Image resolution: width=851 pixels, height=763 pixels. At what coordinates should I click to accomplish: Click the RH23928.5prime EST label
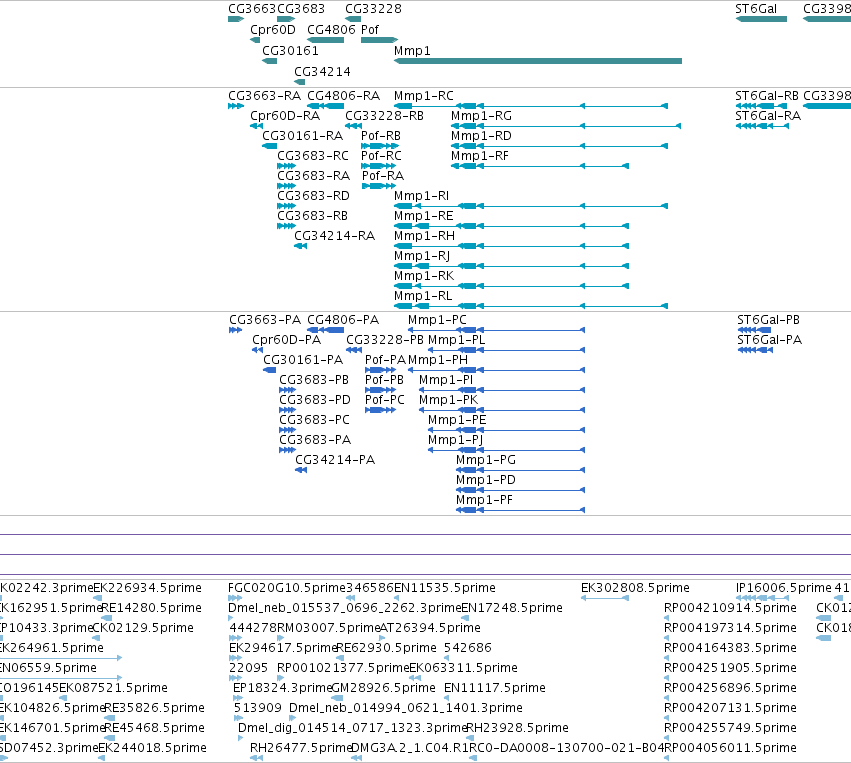[x=518, y=728]
